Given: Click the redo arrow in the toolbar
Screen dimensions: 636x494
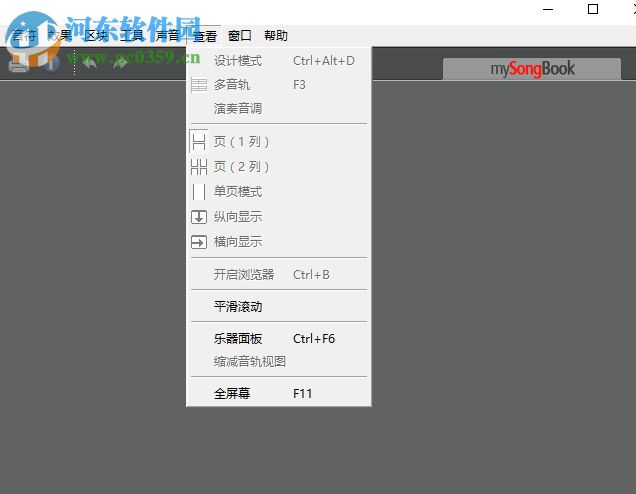Looking at the screenshot, I should pos(120,63).
